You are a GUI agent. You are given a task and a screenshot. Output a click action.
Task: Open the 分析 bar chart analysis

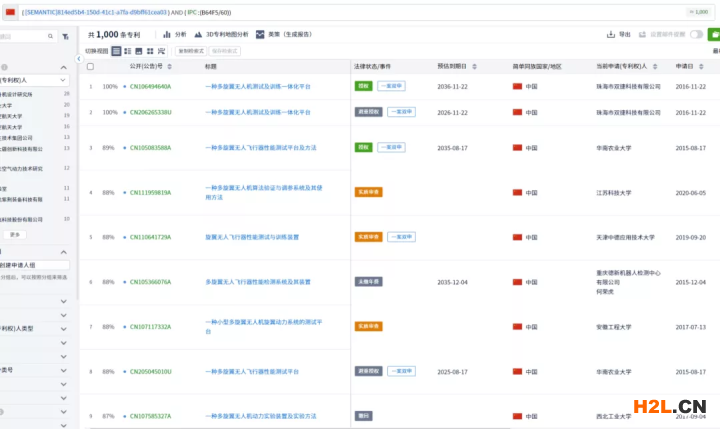click(176, 34)
